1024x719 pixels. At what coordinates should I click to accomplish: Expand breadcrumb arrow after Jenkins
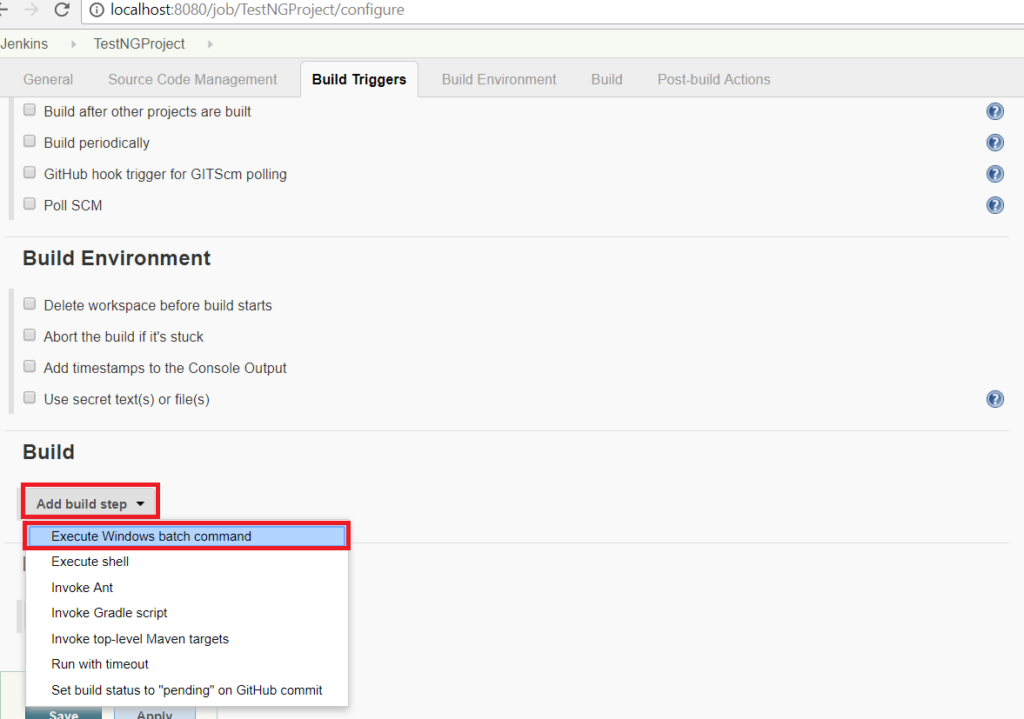tap(72, 44)
